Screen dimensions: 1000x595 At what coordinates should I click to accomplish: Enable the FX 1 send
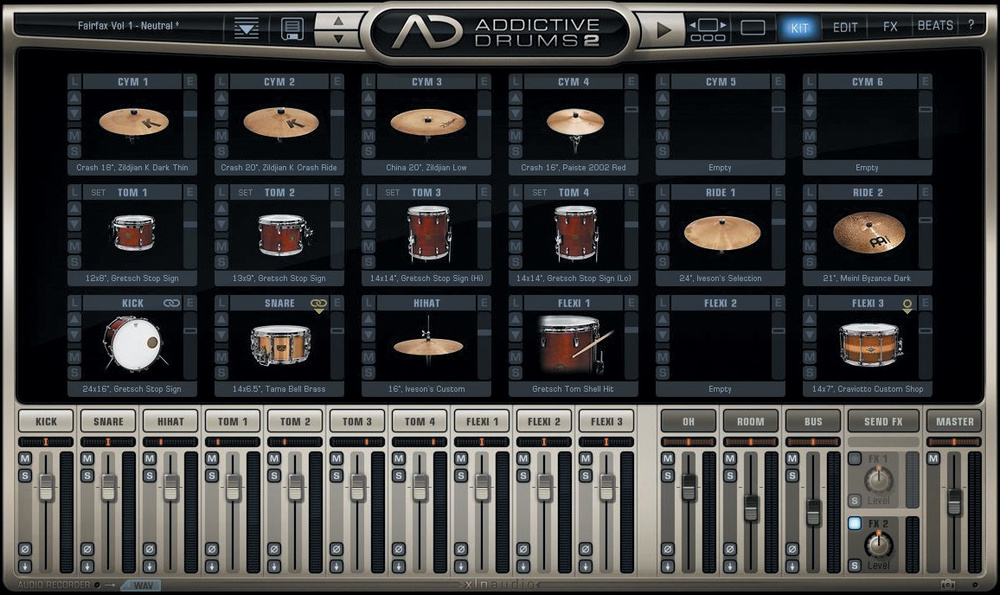(x=854, y=459)
